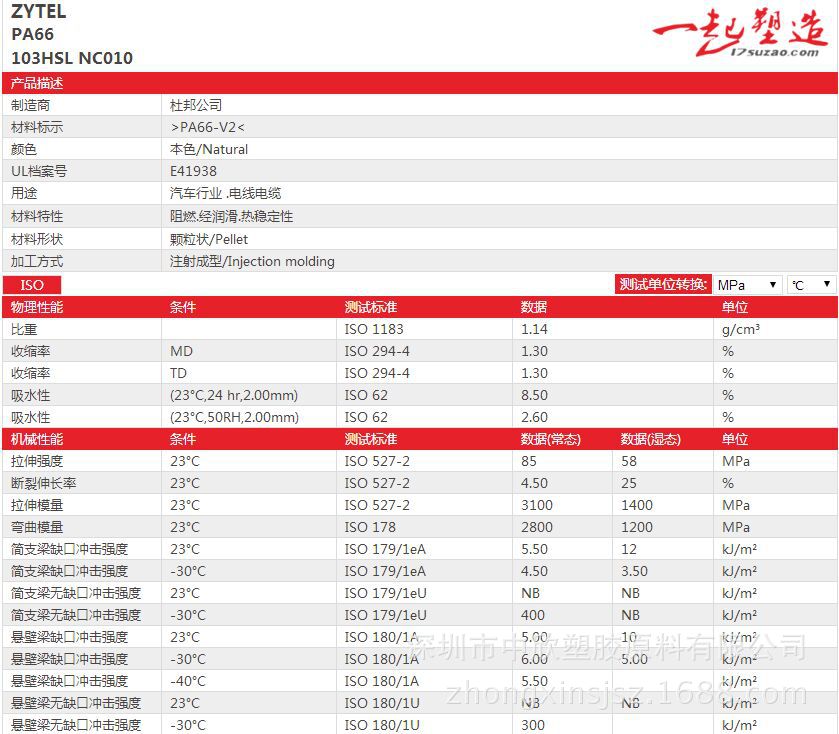Select the UL file number E41938
Screen dimensions: 839x734
[193, 171]
